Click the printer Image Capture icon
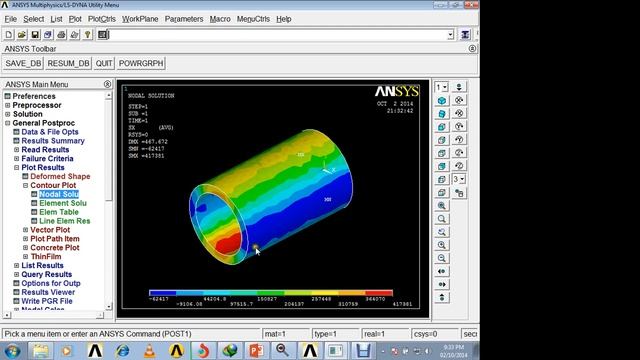This screenshot has height=360, width=640. coord(61,35)
